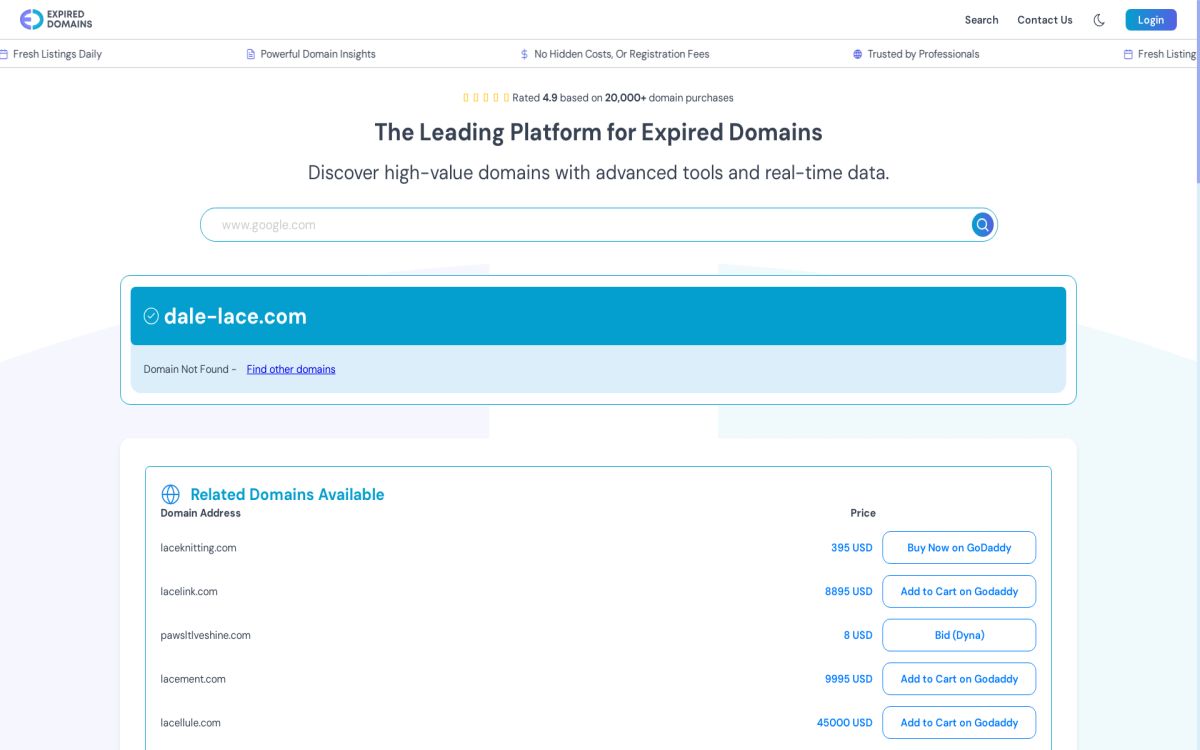Buy laceknitting.com now on GoDaddy
Image resolution: width=1200 pixels, height=750 pixels.
tap(959, 547)
